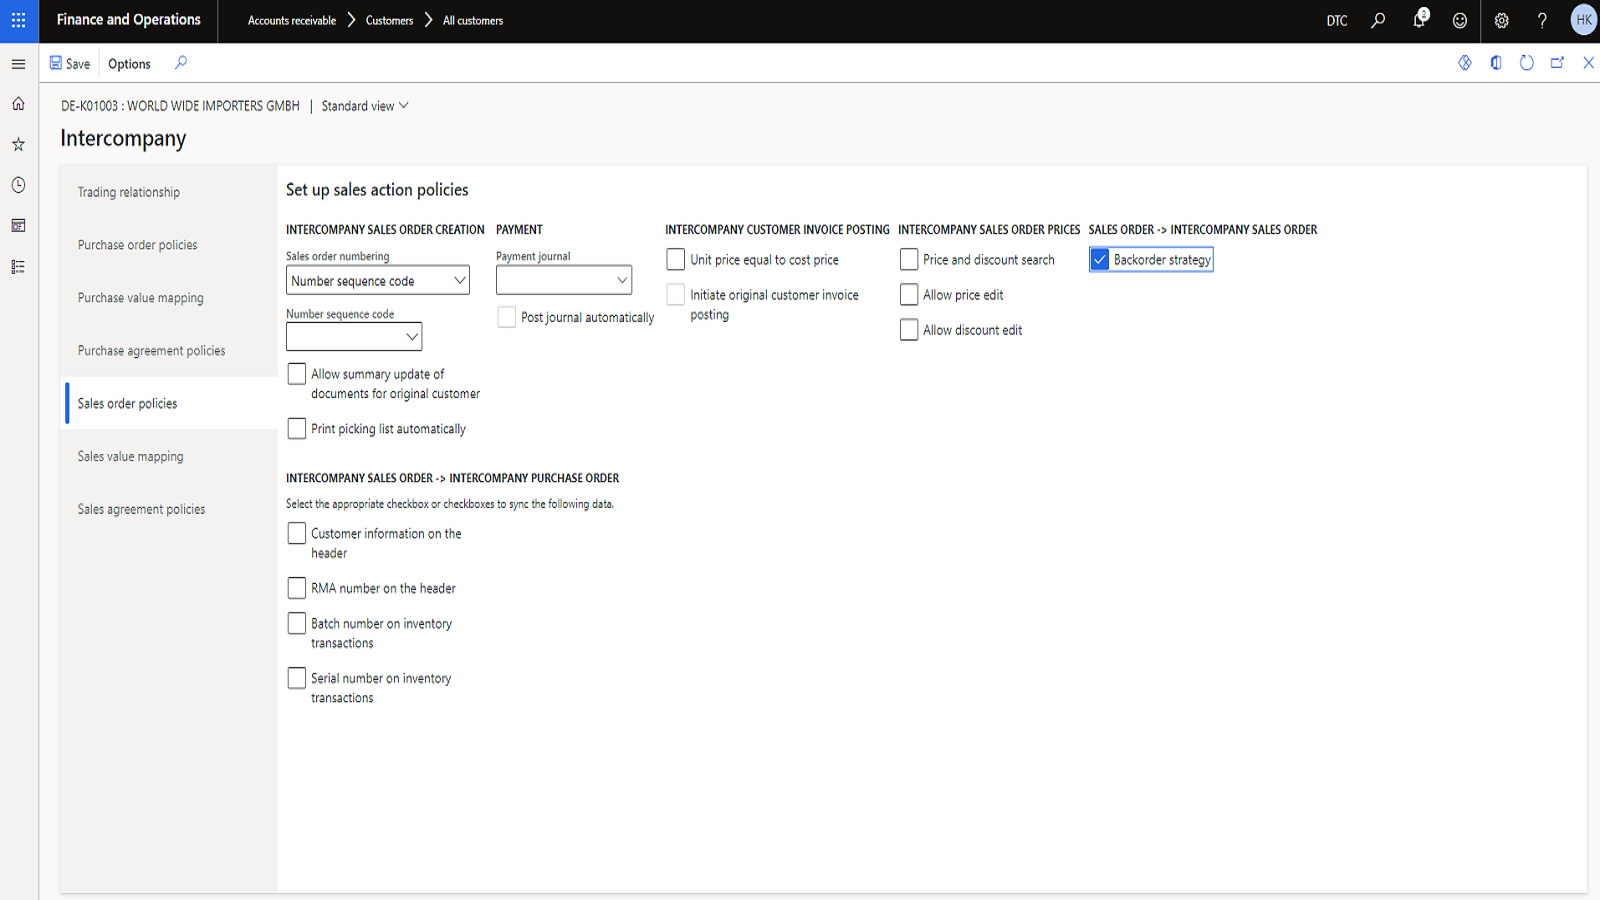Uncheck the Backorder strategy checkbox
Screen dimensions: 1600x900
click(1100, 260)
